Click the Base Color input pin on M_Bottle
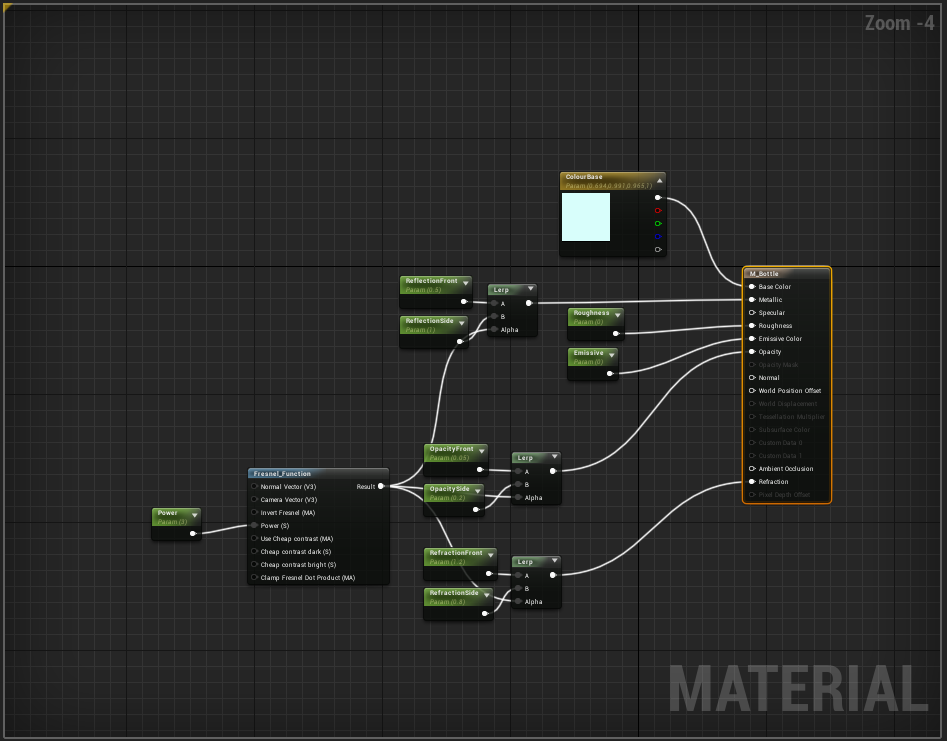 752,287
